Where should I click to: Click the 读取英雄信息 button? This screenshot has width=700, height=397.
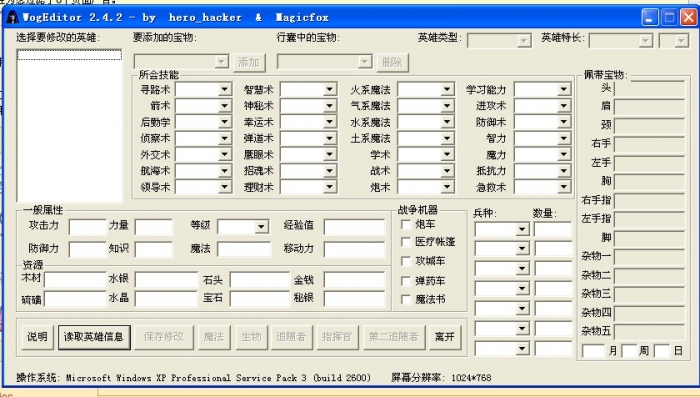pyautogui.click(x=94, y=337)
